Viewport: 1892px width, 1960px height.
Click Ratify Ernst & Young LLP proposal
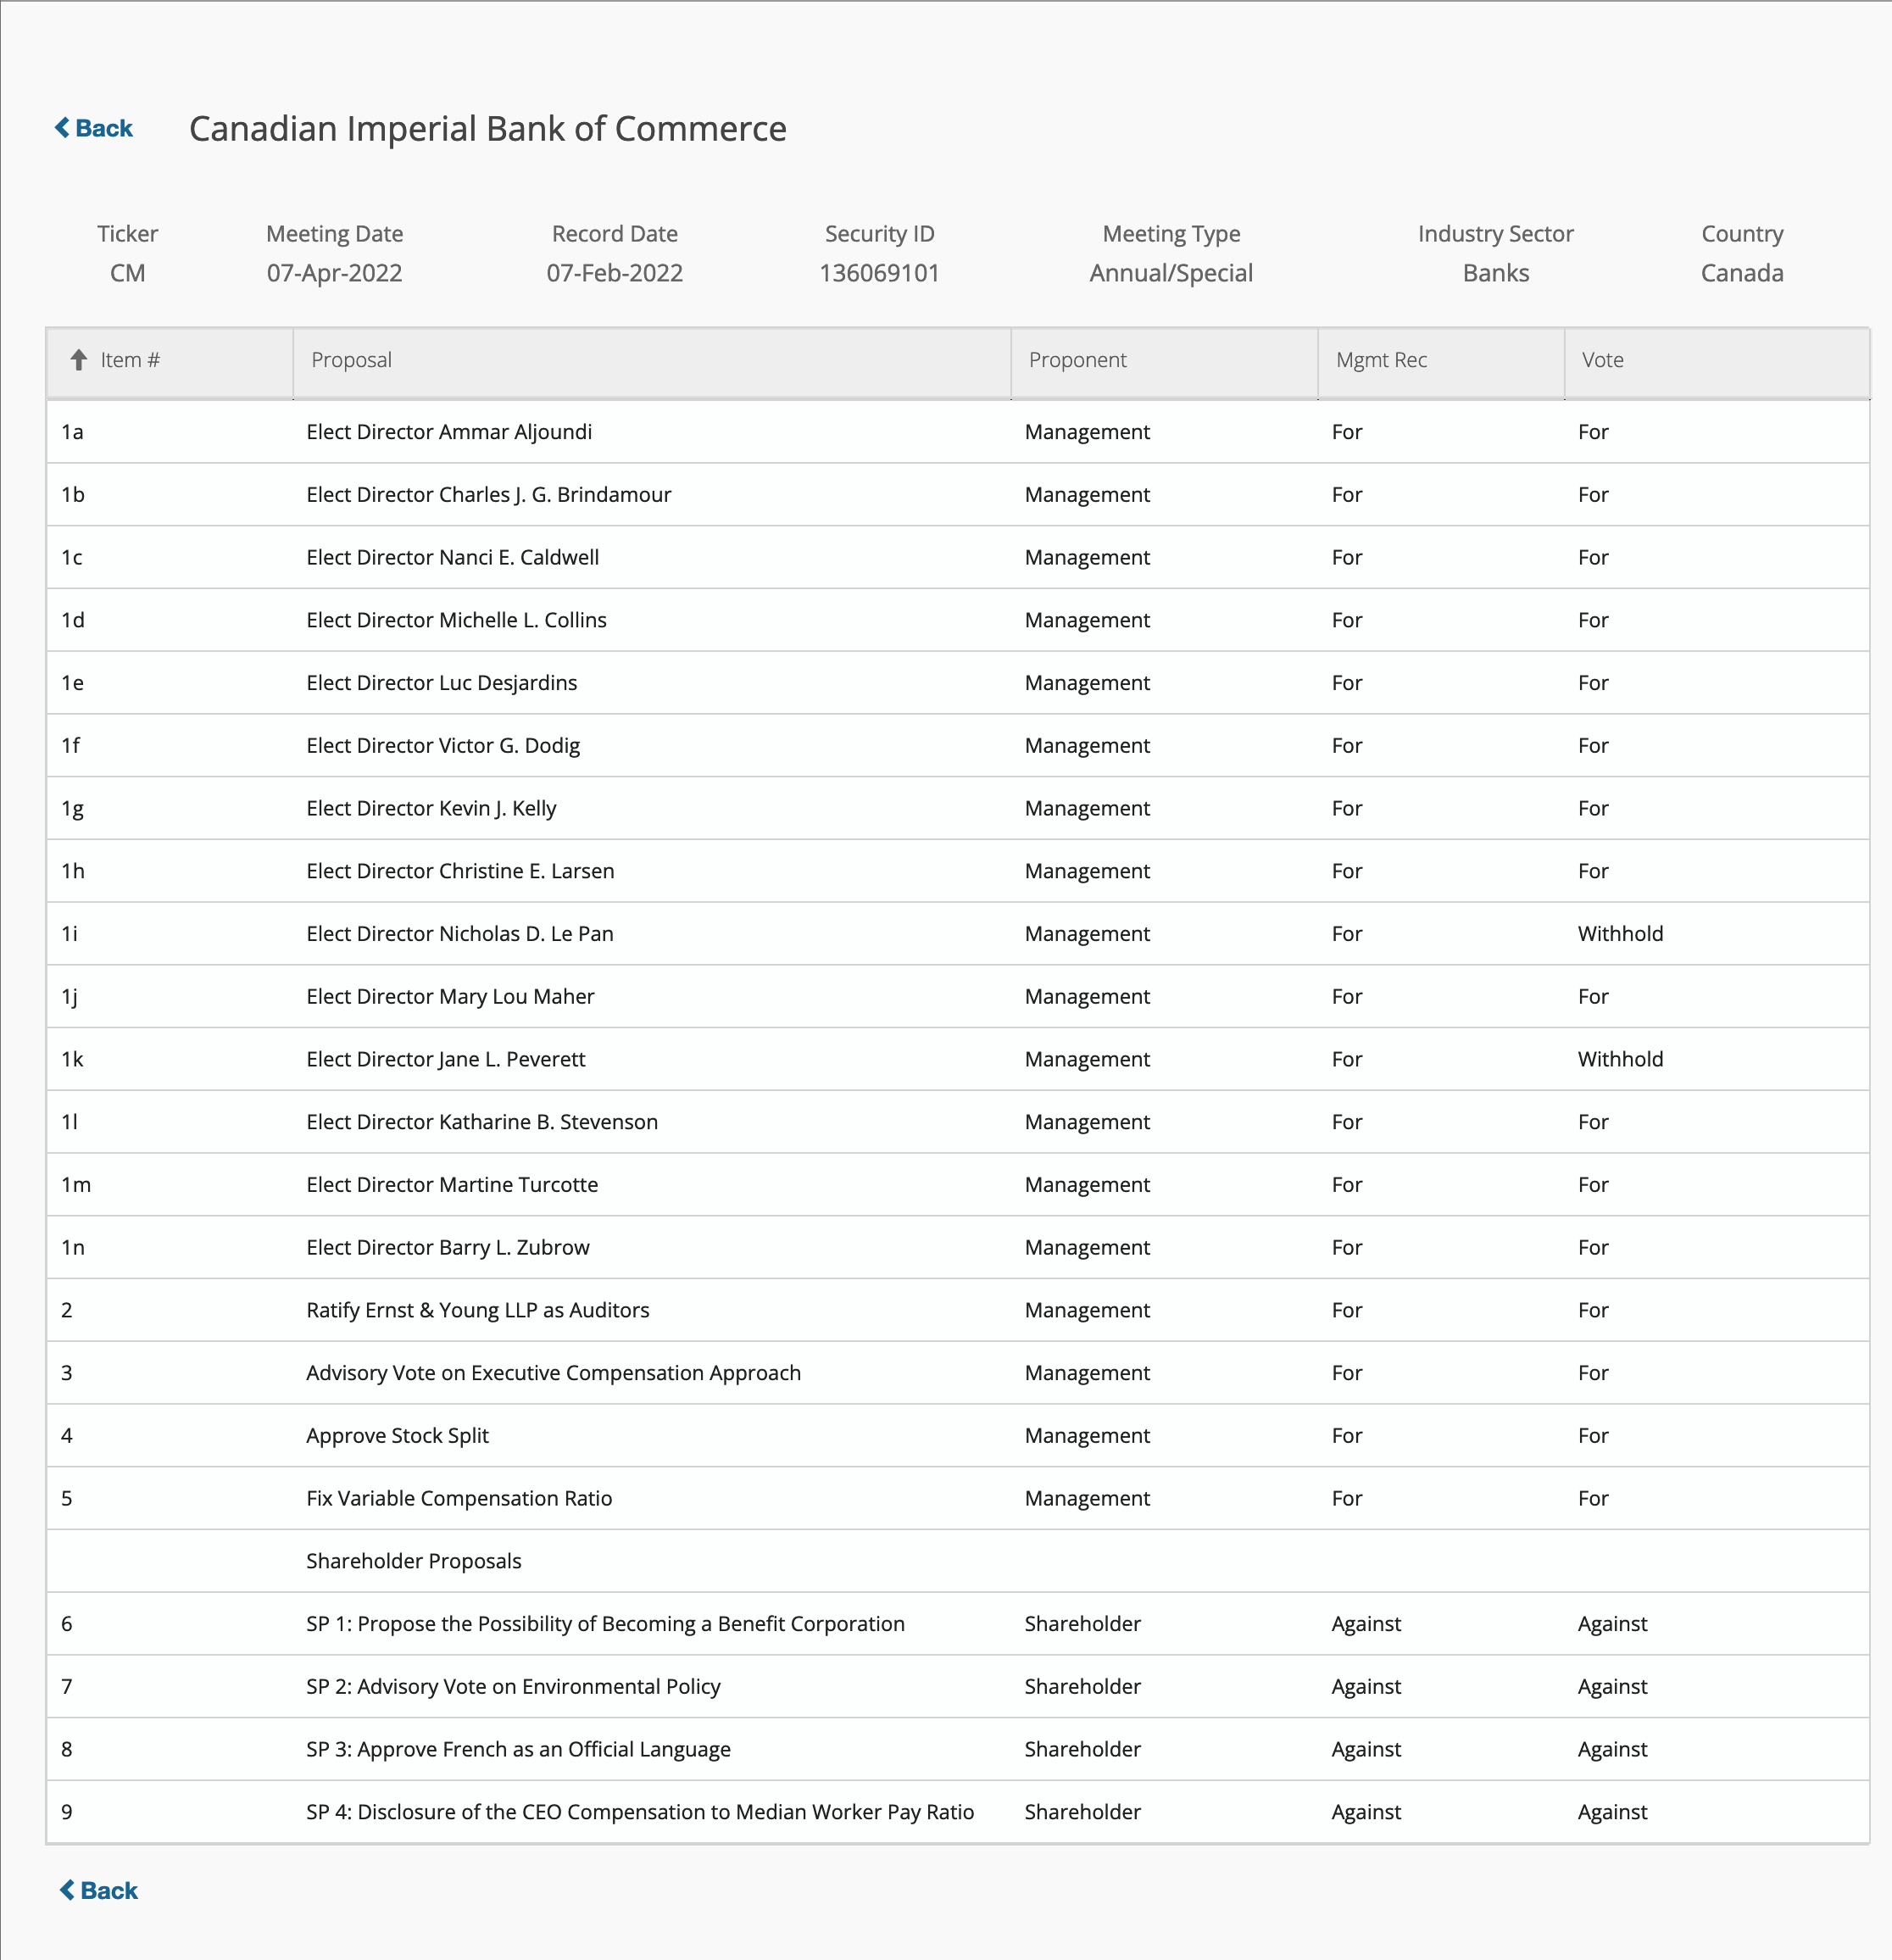[478, 1310]
